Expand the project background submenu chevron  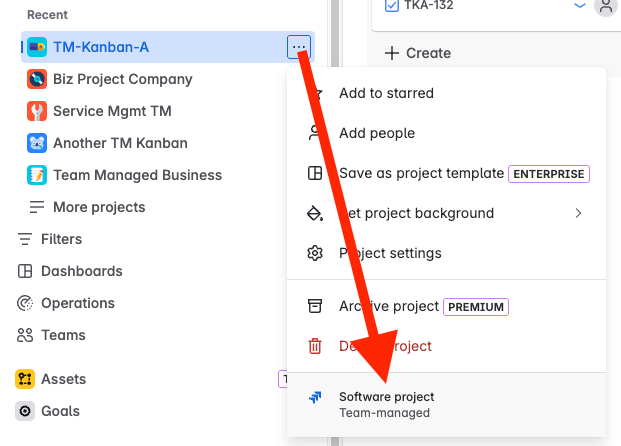(x=578, y=213)
